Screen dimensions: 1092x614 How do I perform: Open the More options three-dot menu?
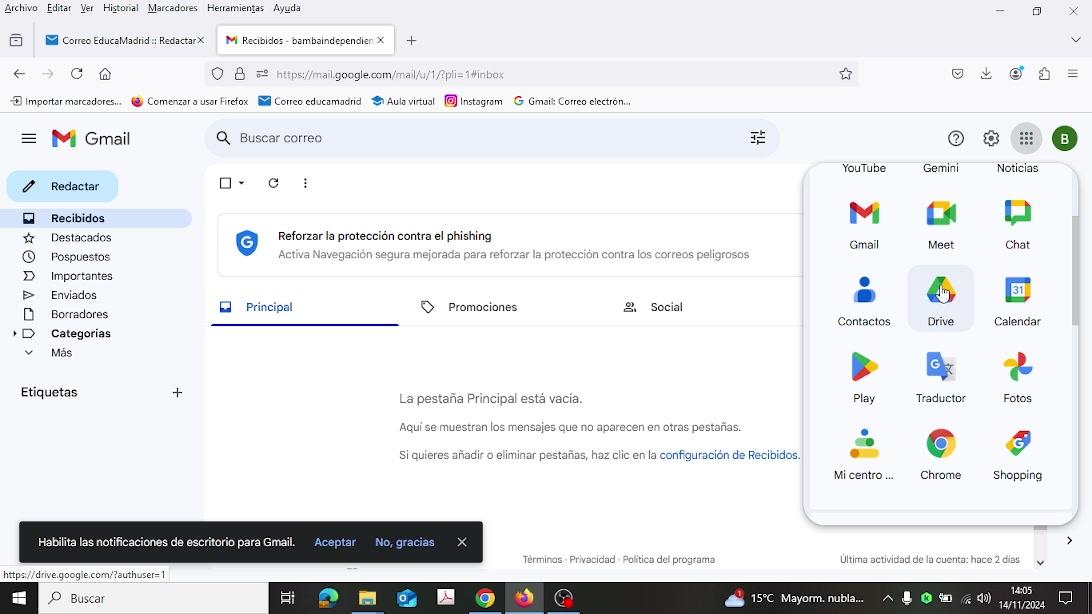tap(305, 183)
